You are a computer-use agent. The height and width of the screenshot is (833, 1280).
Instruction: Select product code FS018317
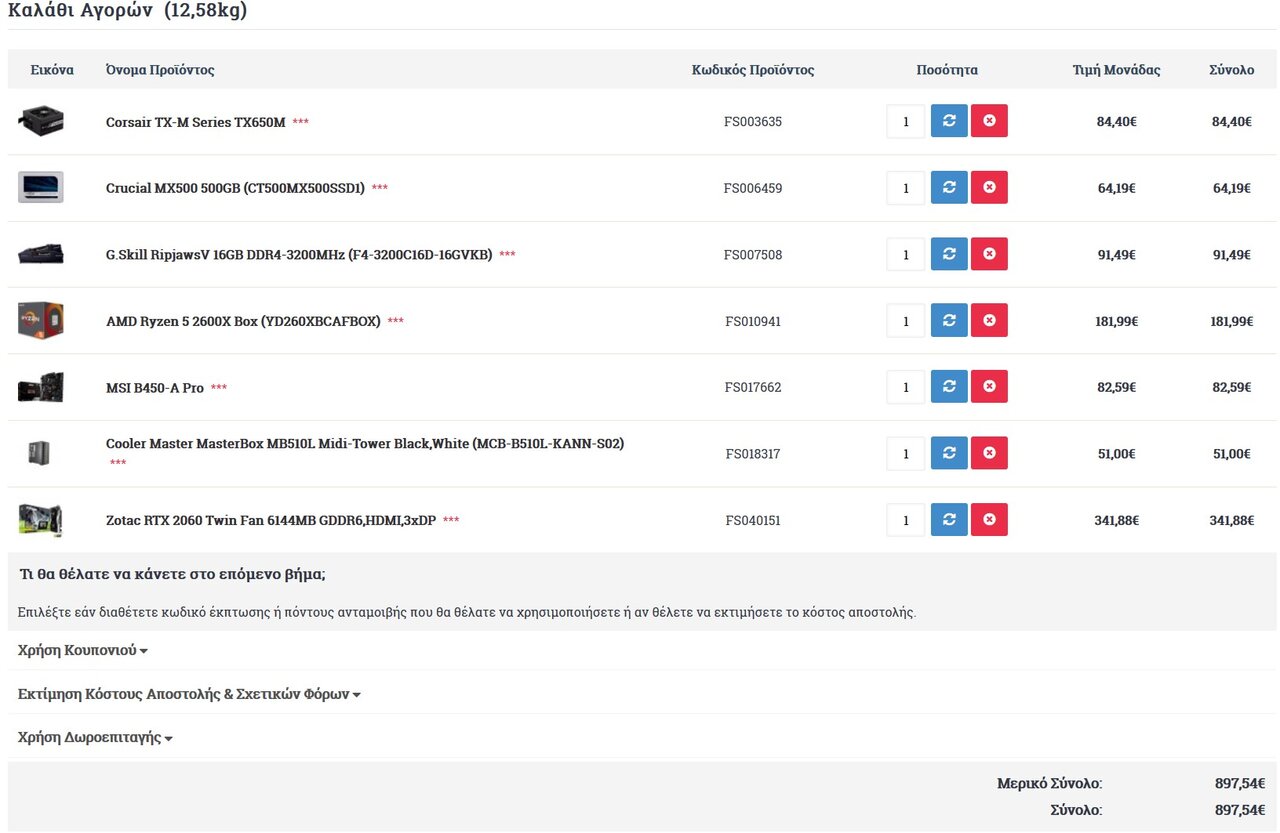point(753,454)
